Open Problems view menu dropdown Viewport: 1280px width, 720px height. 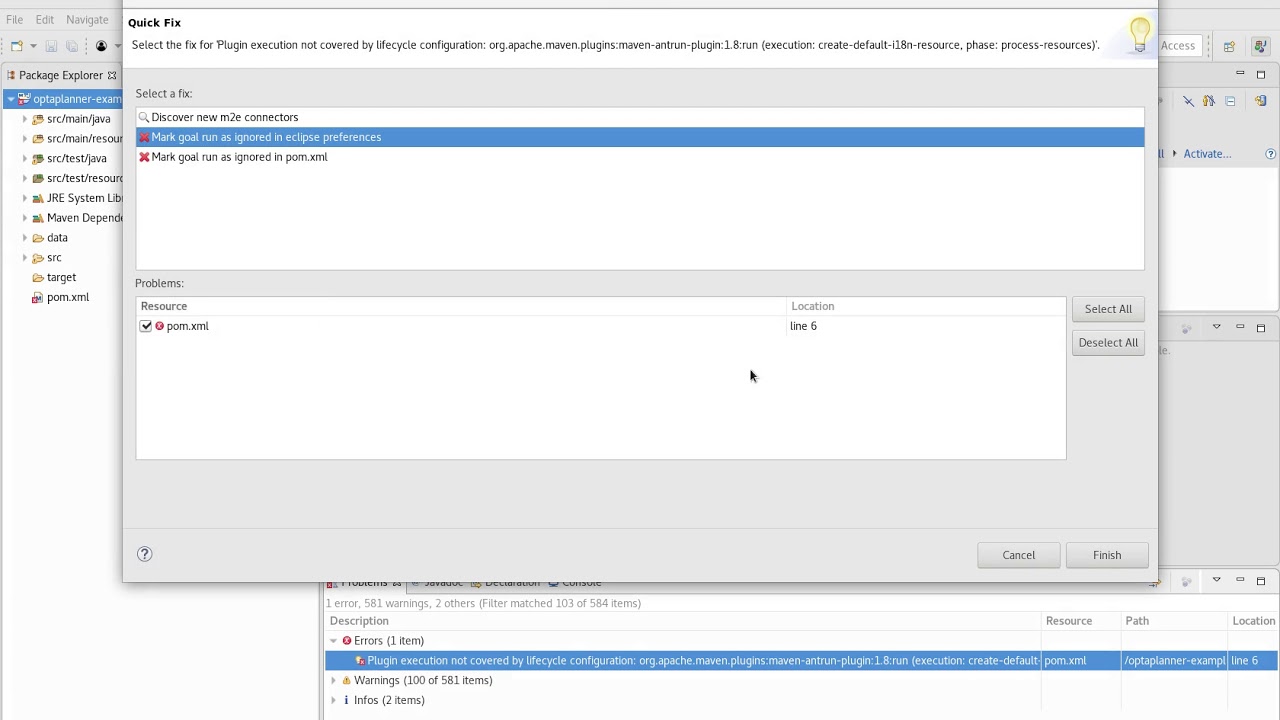[x=1216, y=580]
